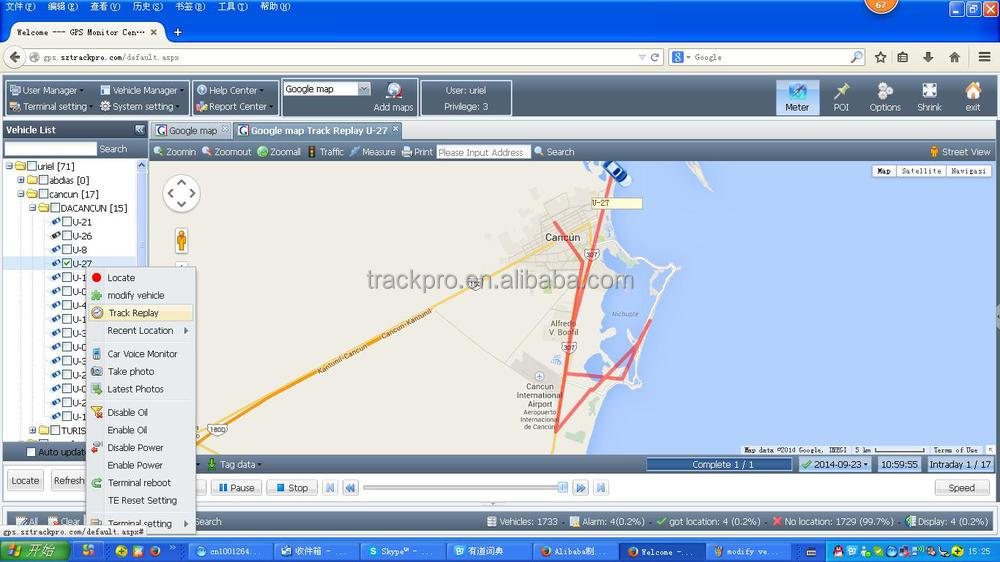Open the Google map type dropdown
The width and height of the screenshot is (1000, 562).
[x=364, y=89]
